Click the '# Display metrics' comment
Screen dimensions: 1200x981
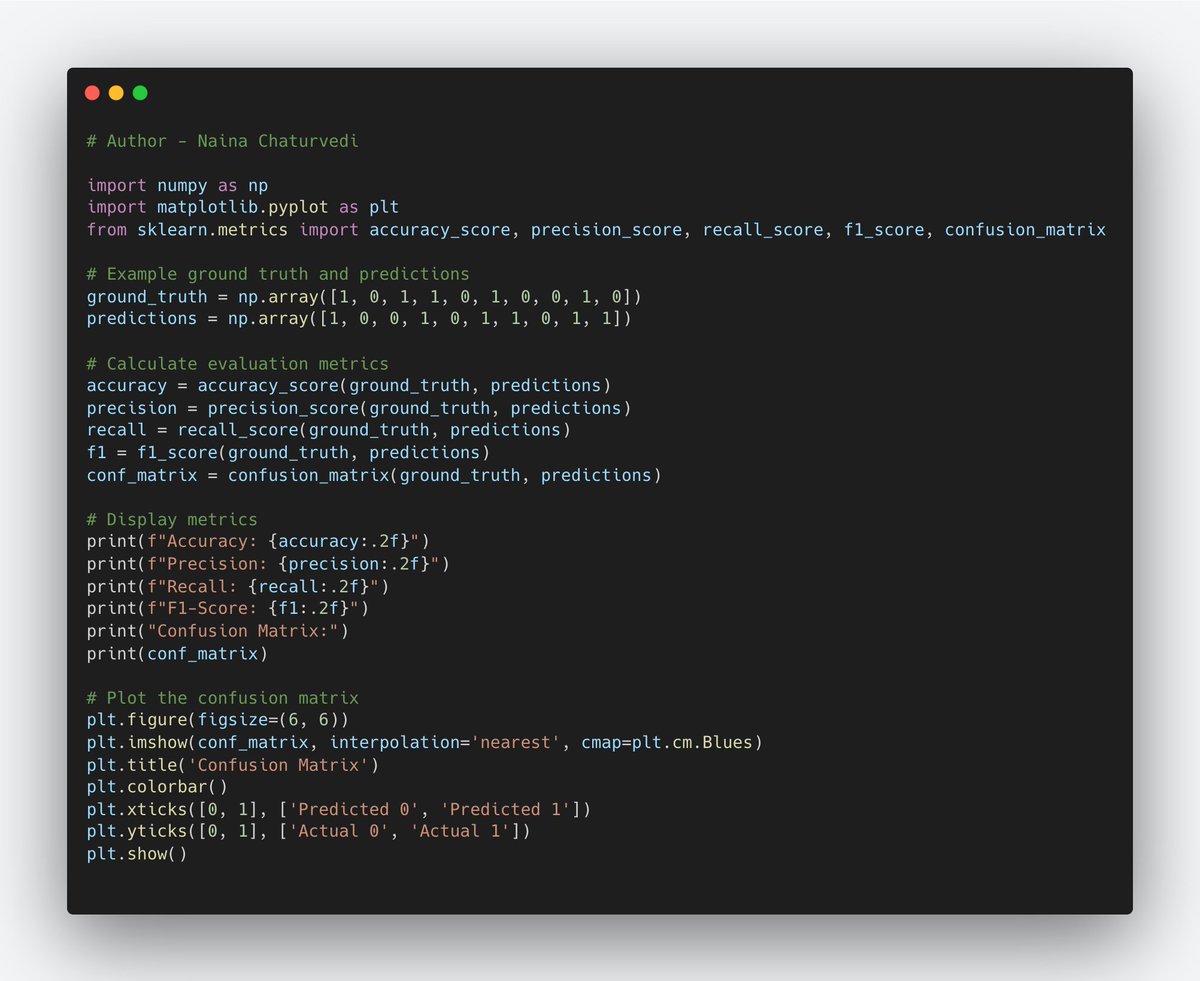click(172, 519)
